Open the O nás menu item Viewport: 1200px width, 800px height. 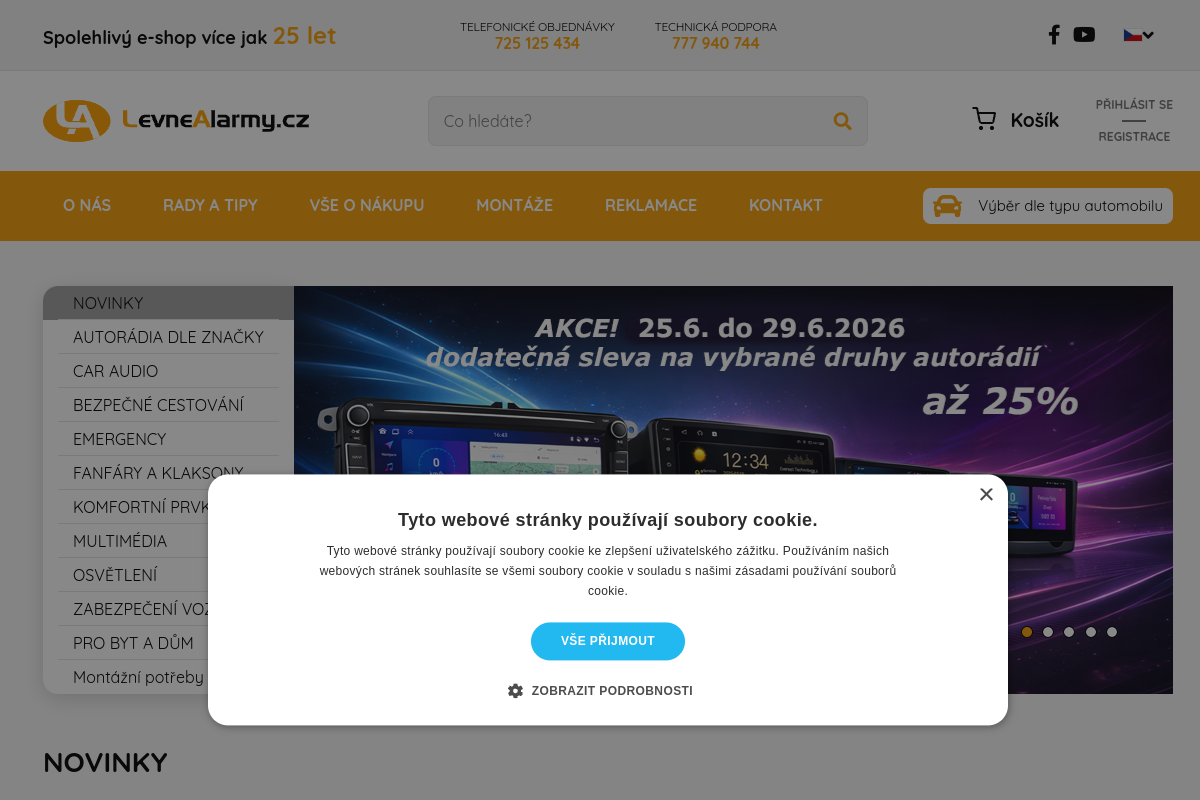(87, 205)
